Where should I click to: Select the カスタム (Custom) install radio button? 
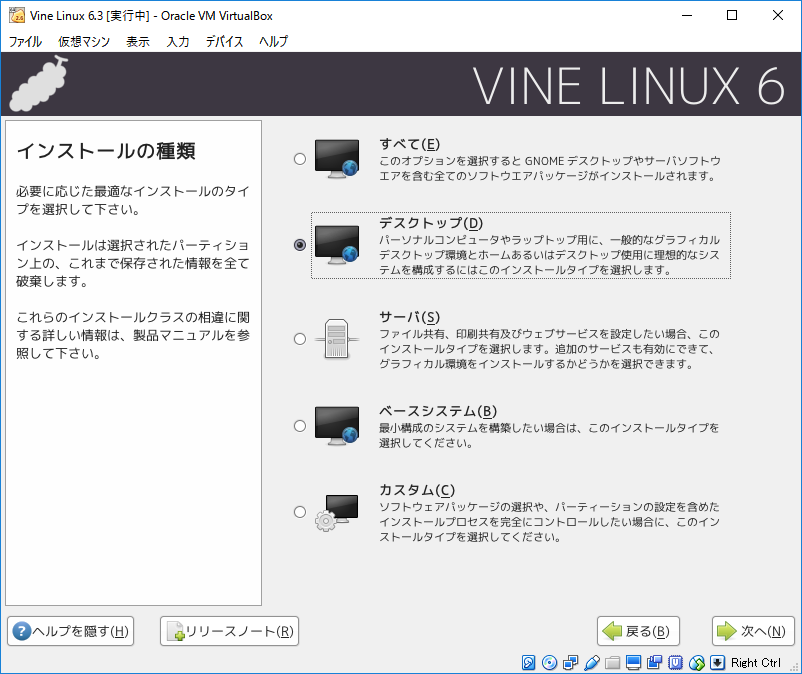300,512
